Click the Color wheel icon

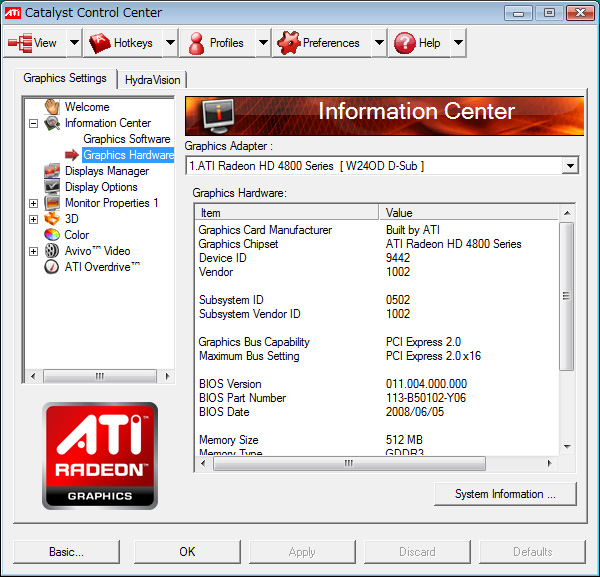coord(52,235)
